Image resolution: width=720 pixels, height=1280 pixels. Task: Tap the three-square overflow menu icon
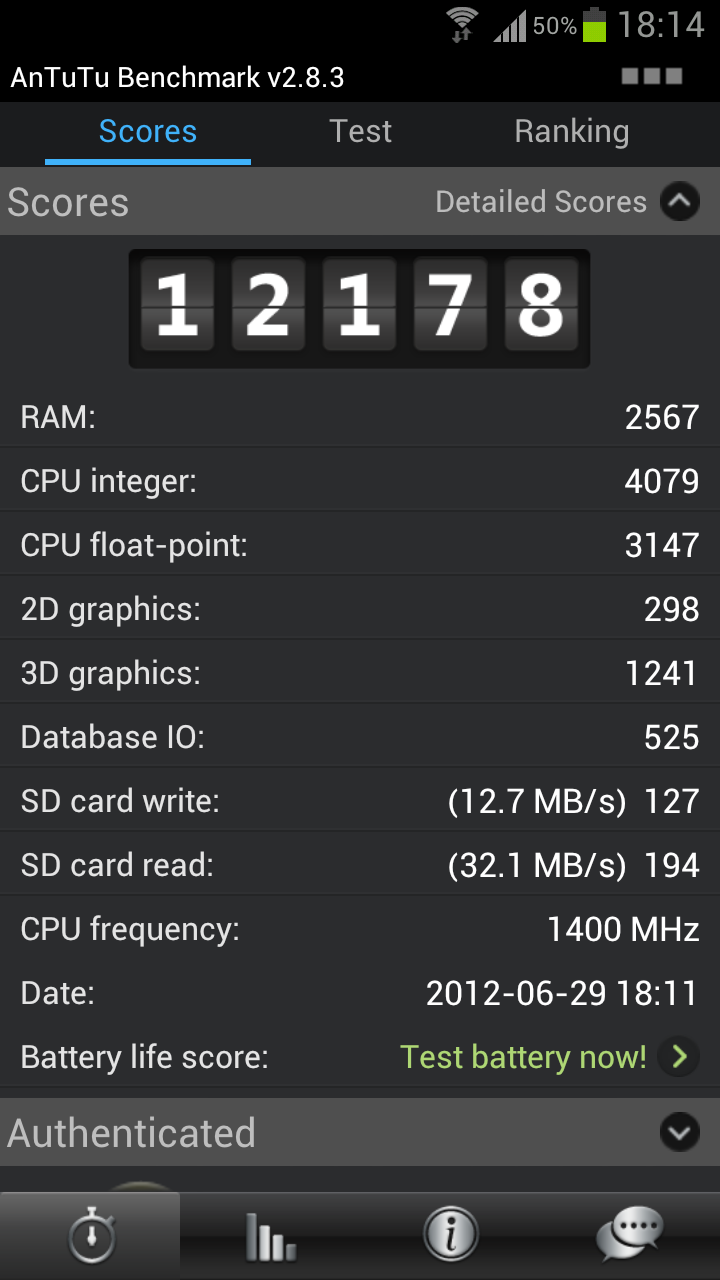coord(652,76)
